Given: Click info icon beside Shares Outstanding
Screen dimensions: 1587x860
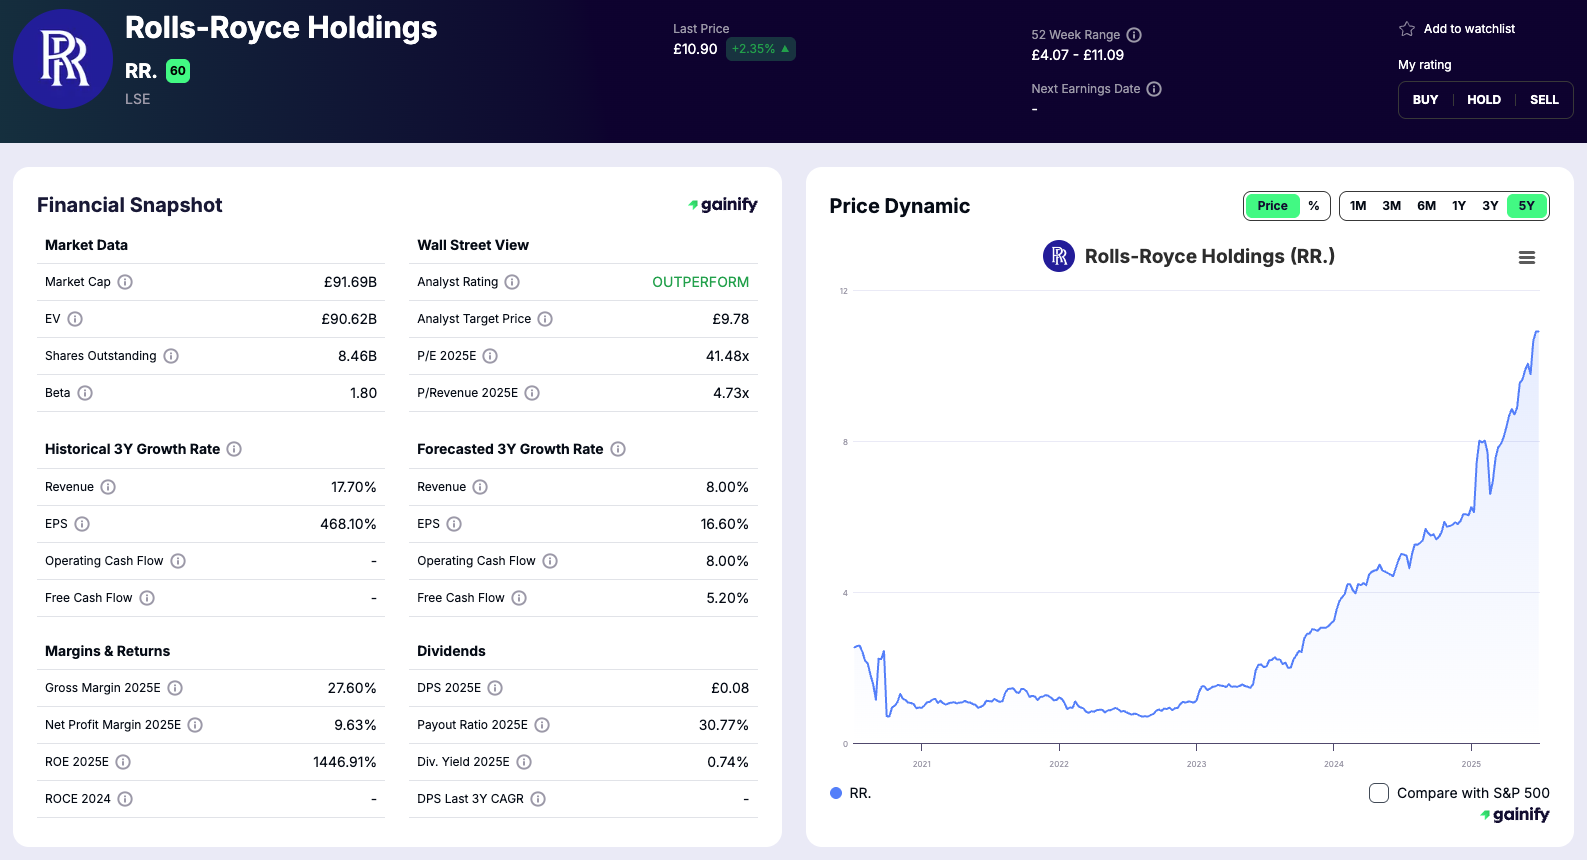Looking at the screenshot, I should tap(171, 356).
